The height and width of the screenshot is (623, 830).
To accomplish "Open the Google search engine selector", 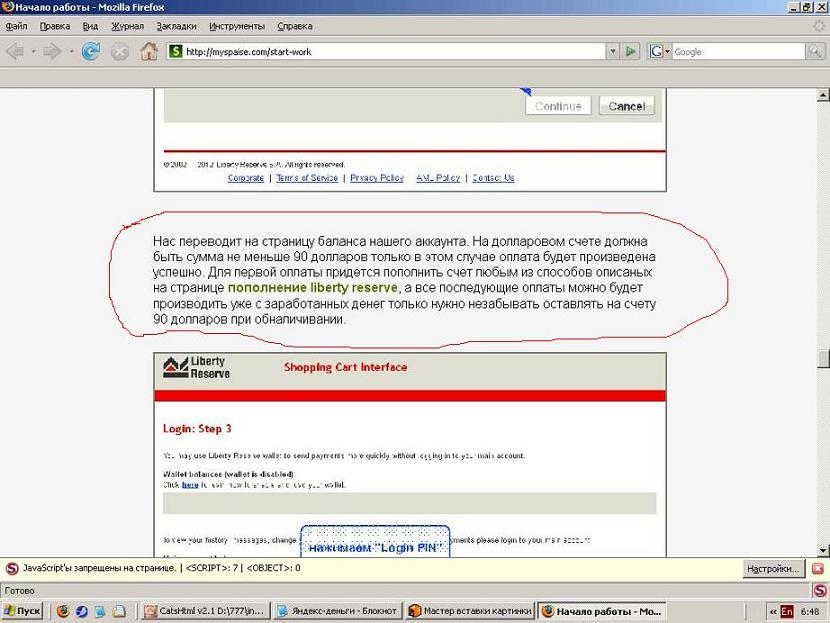I will [x=660, y=51].
